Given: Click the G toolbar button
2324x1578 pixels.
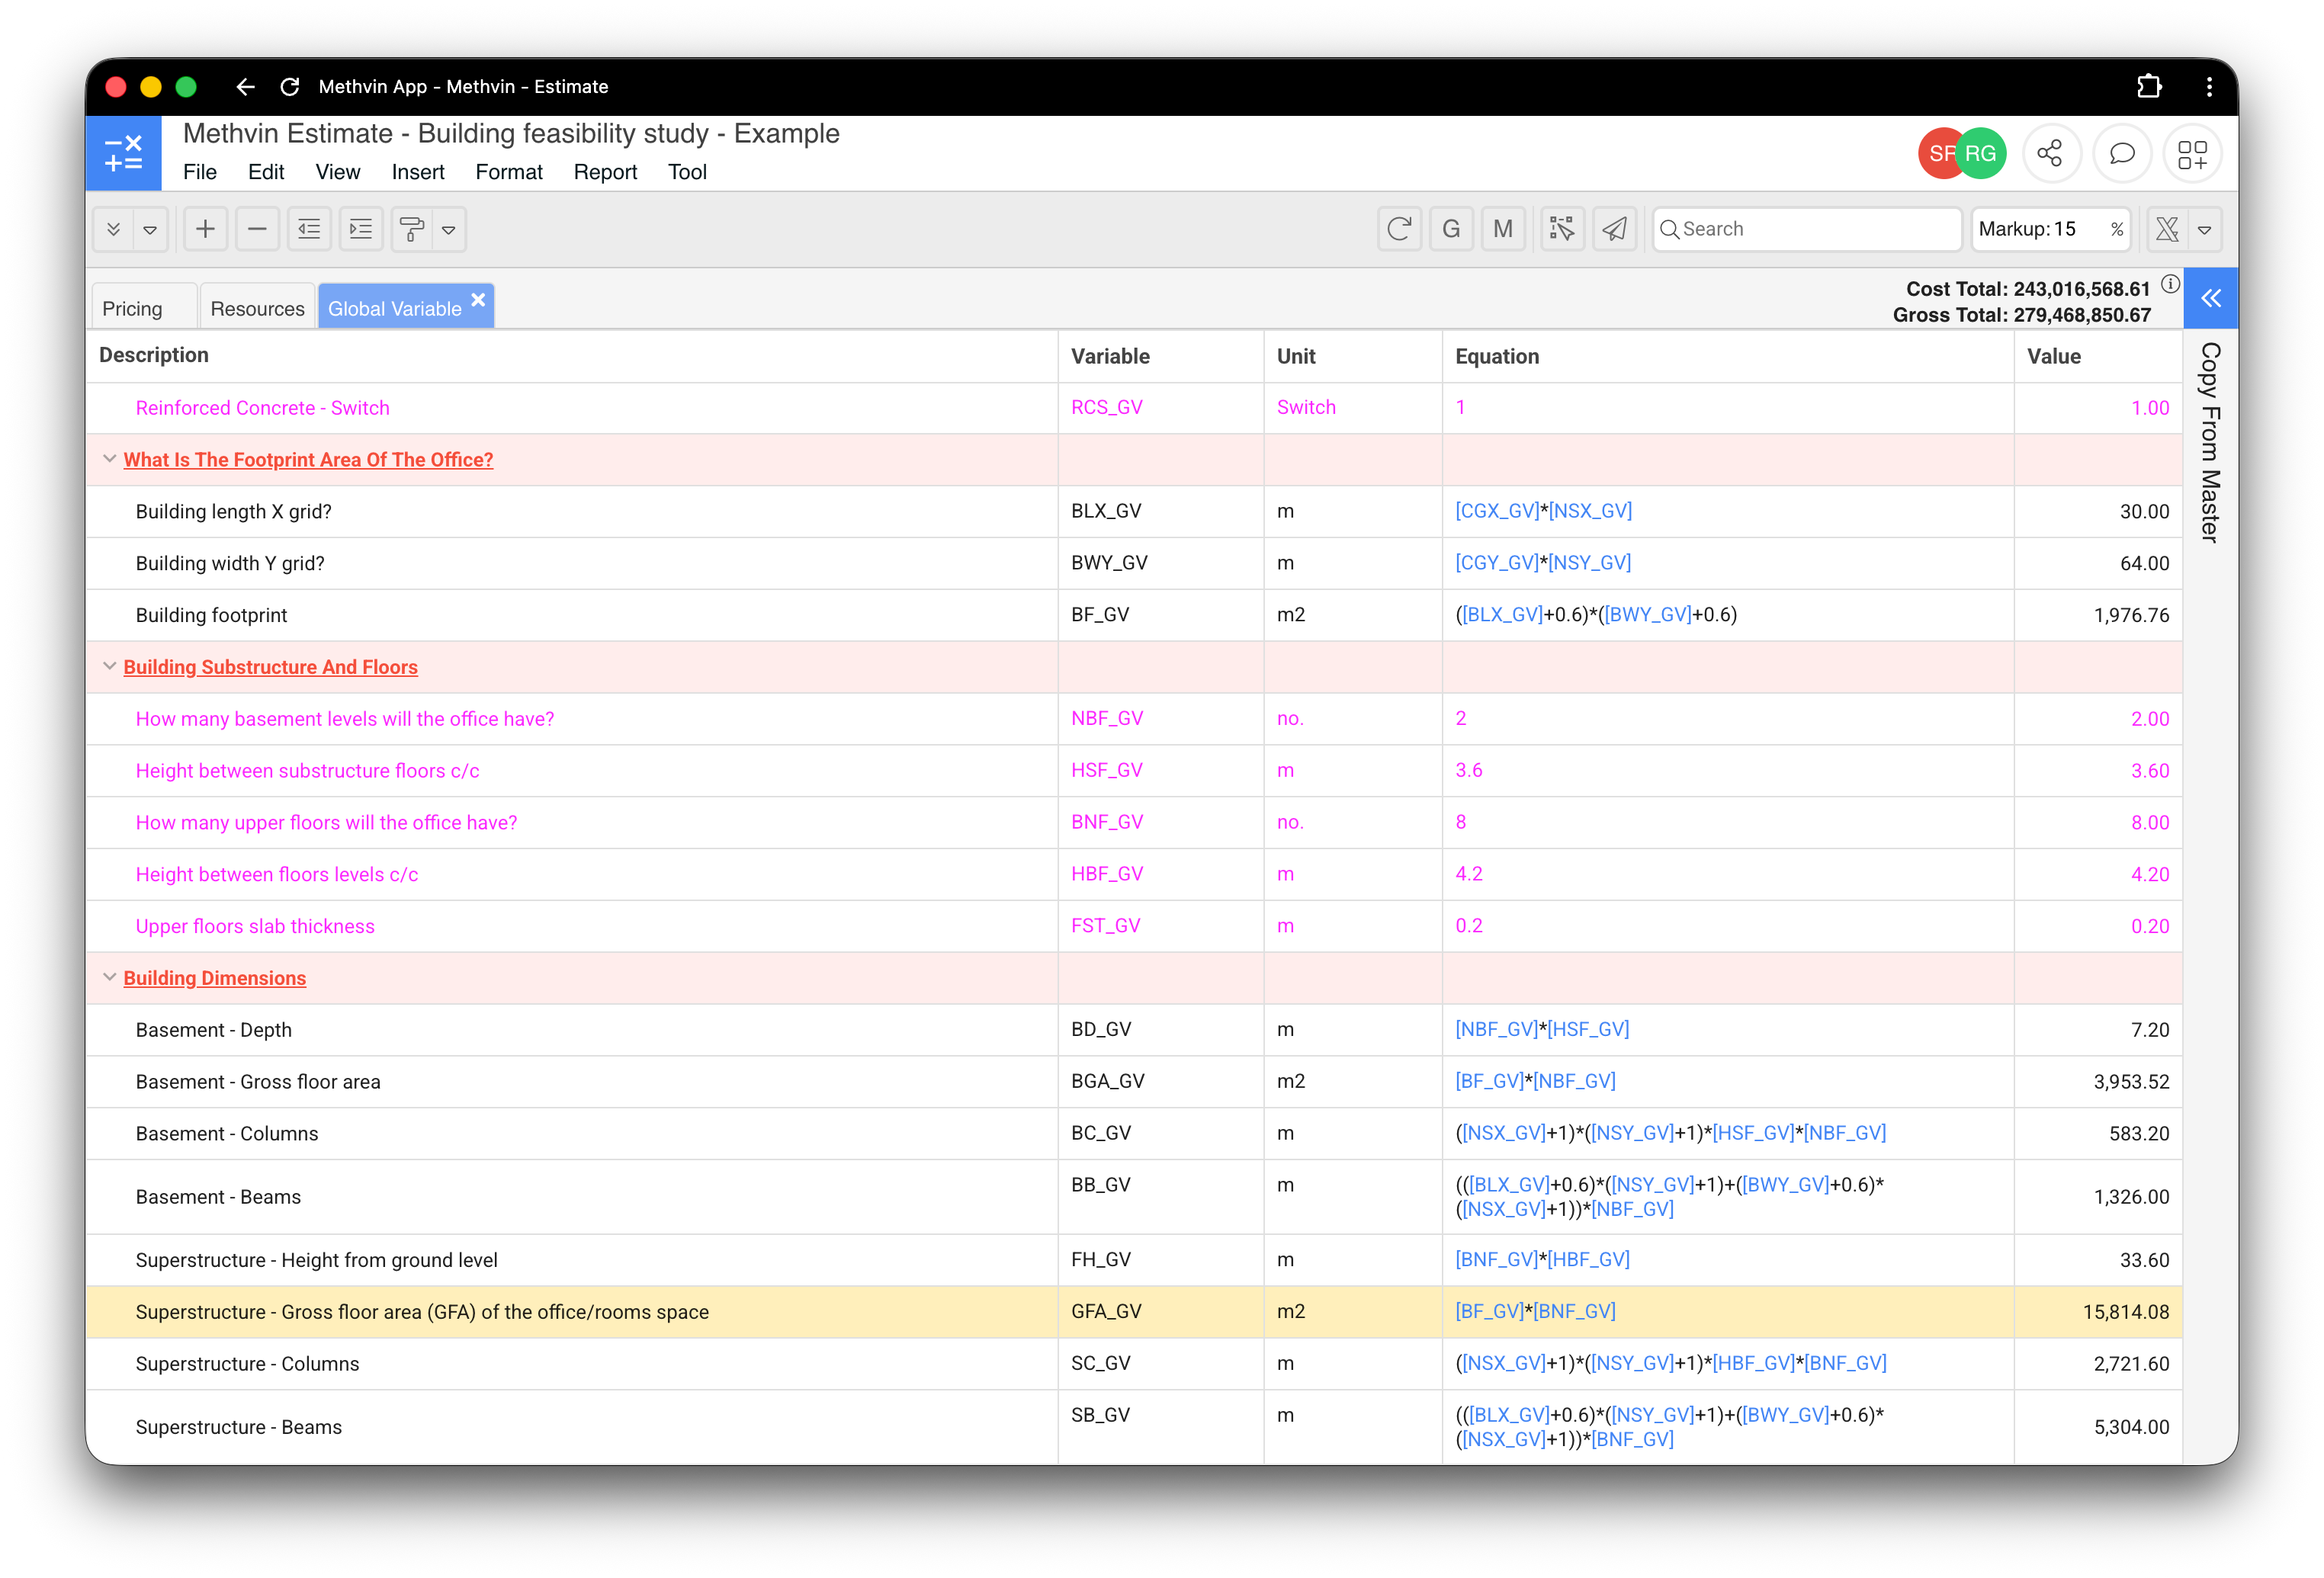Looking at the screenshot, I should [1451, 229].
